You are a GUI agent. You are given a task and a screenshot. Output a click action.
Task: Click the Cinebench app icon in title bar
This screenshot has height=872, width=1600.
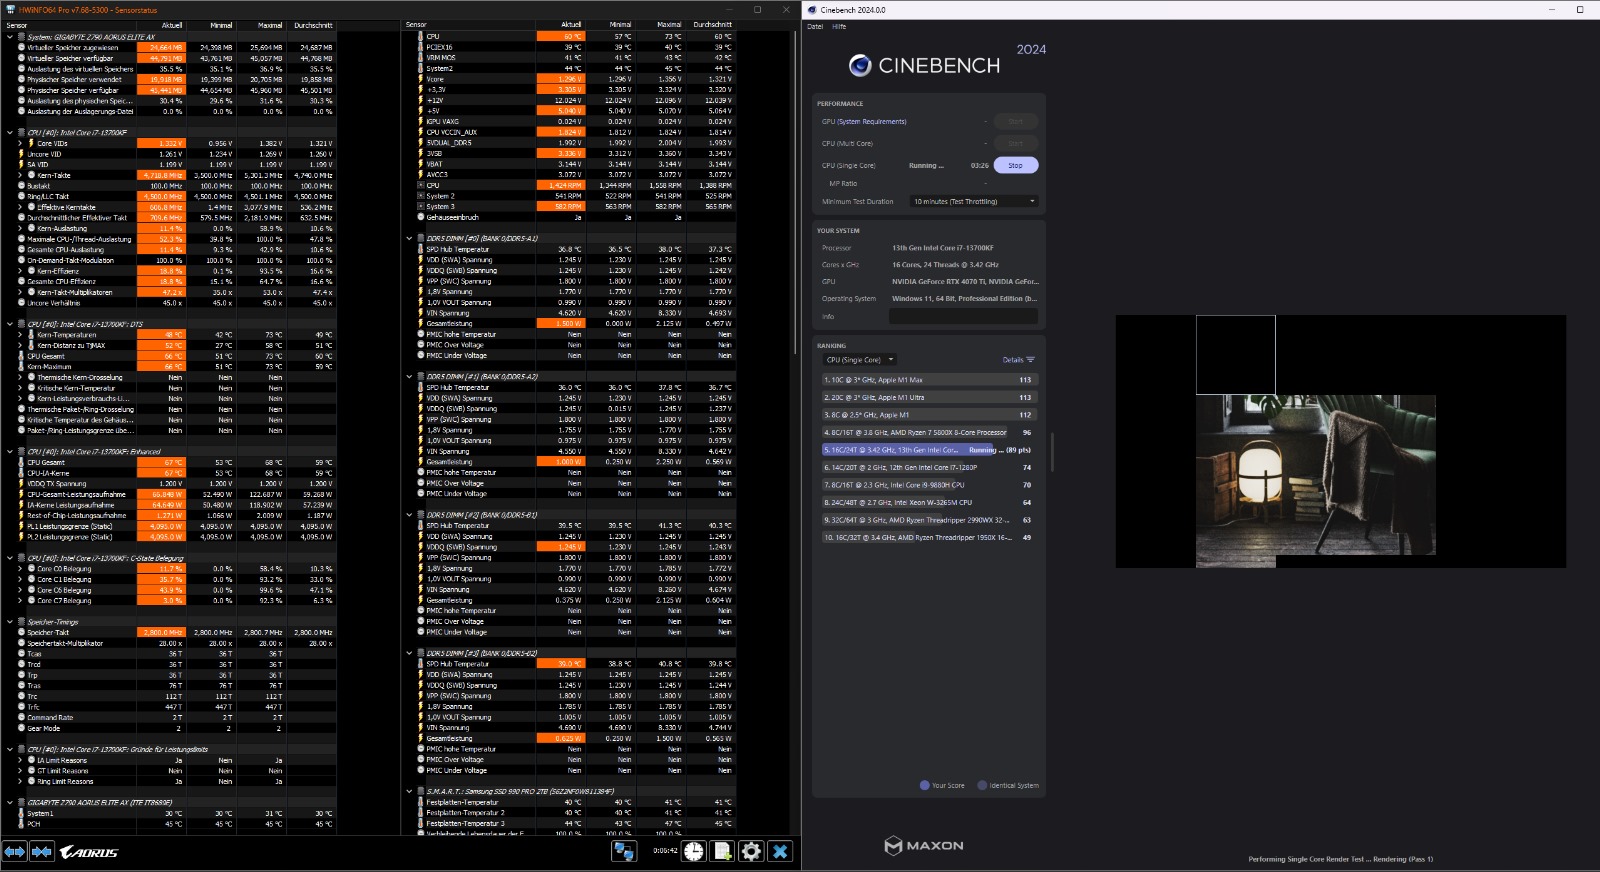tap(812, 10)
